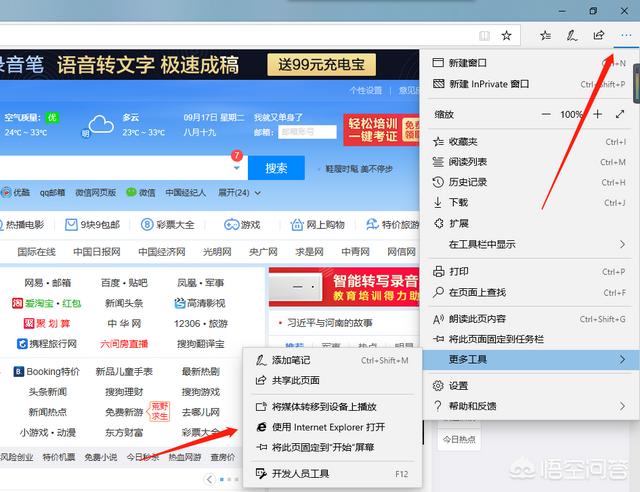Screen dimensions: 640x492
Task: Expand 在工具栏中显示 submenu
Action: coord(529,244)
